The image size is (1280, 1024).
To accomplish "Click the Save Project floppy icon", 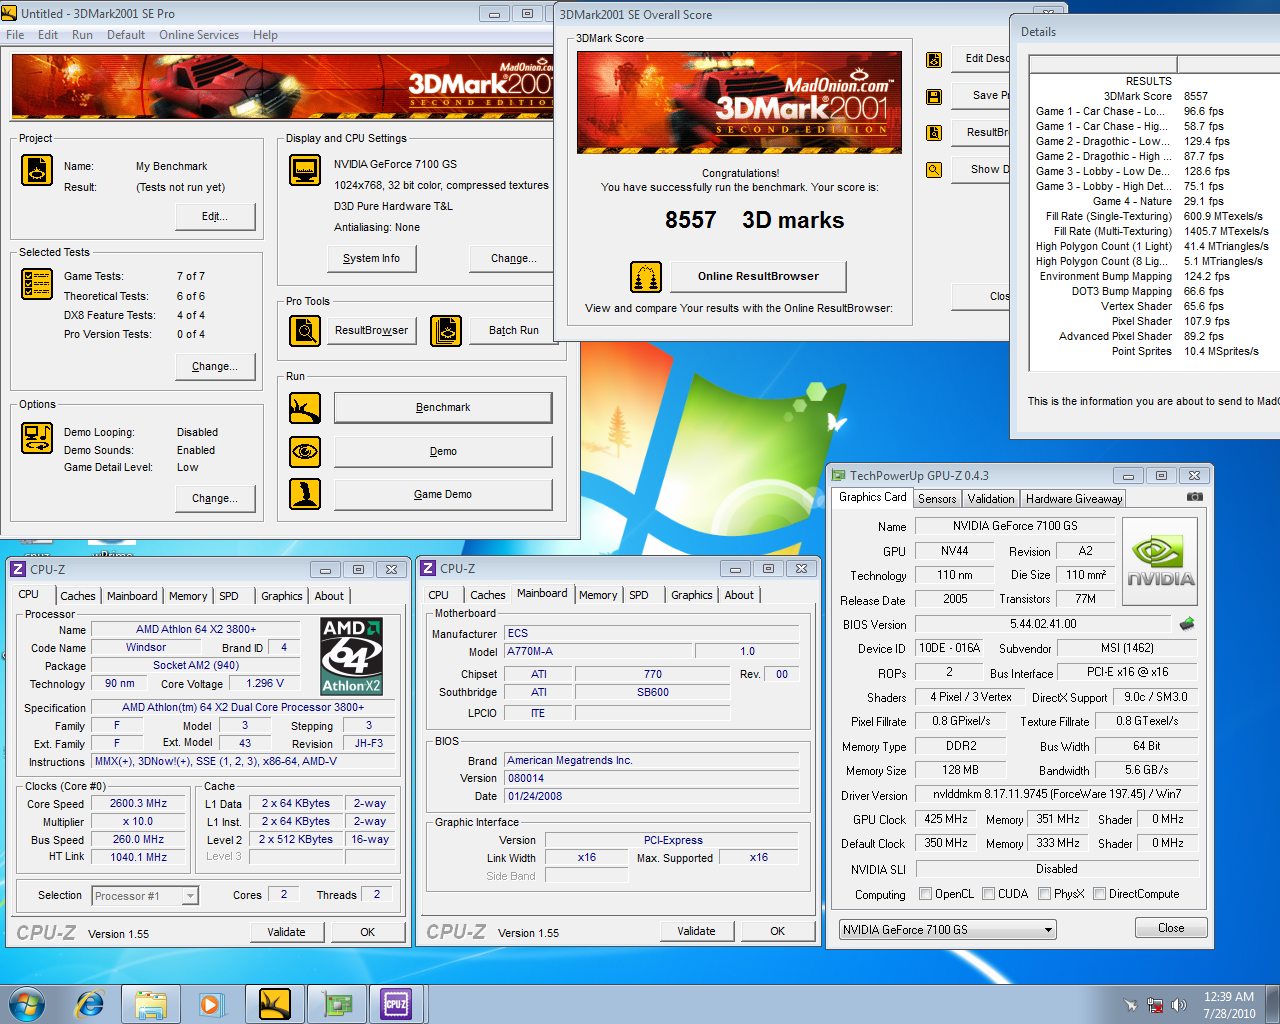I will (934, 97).
